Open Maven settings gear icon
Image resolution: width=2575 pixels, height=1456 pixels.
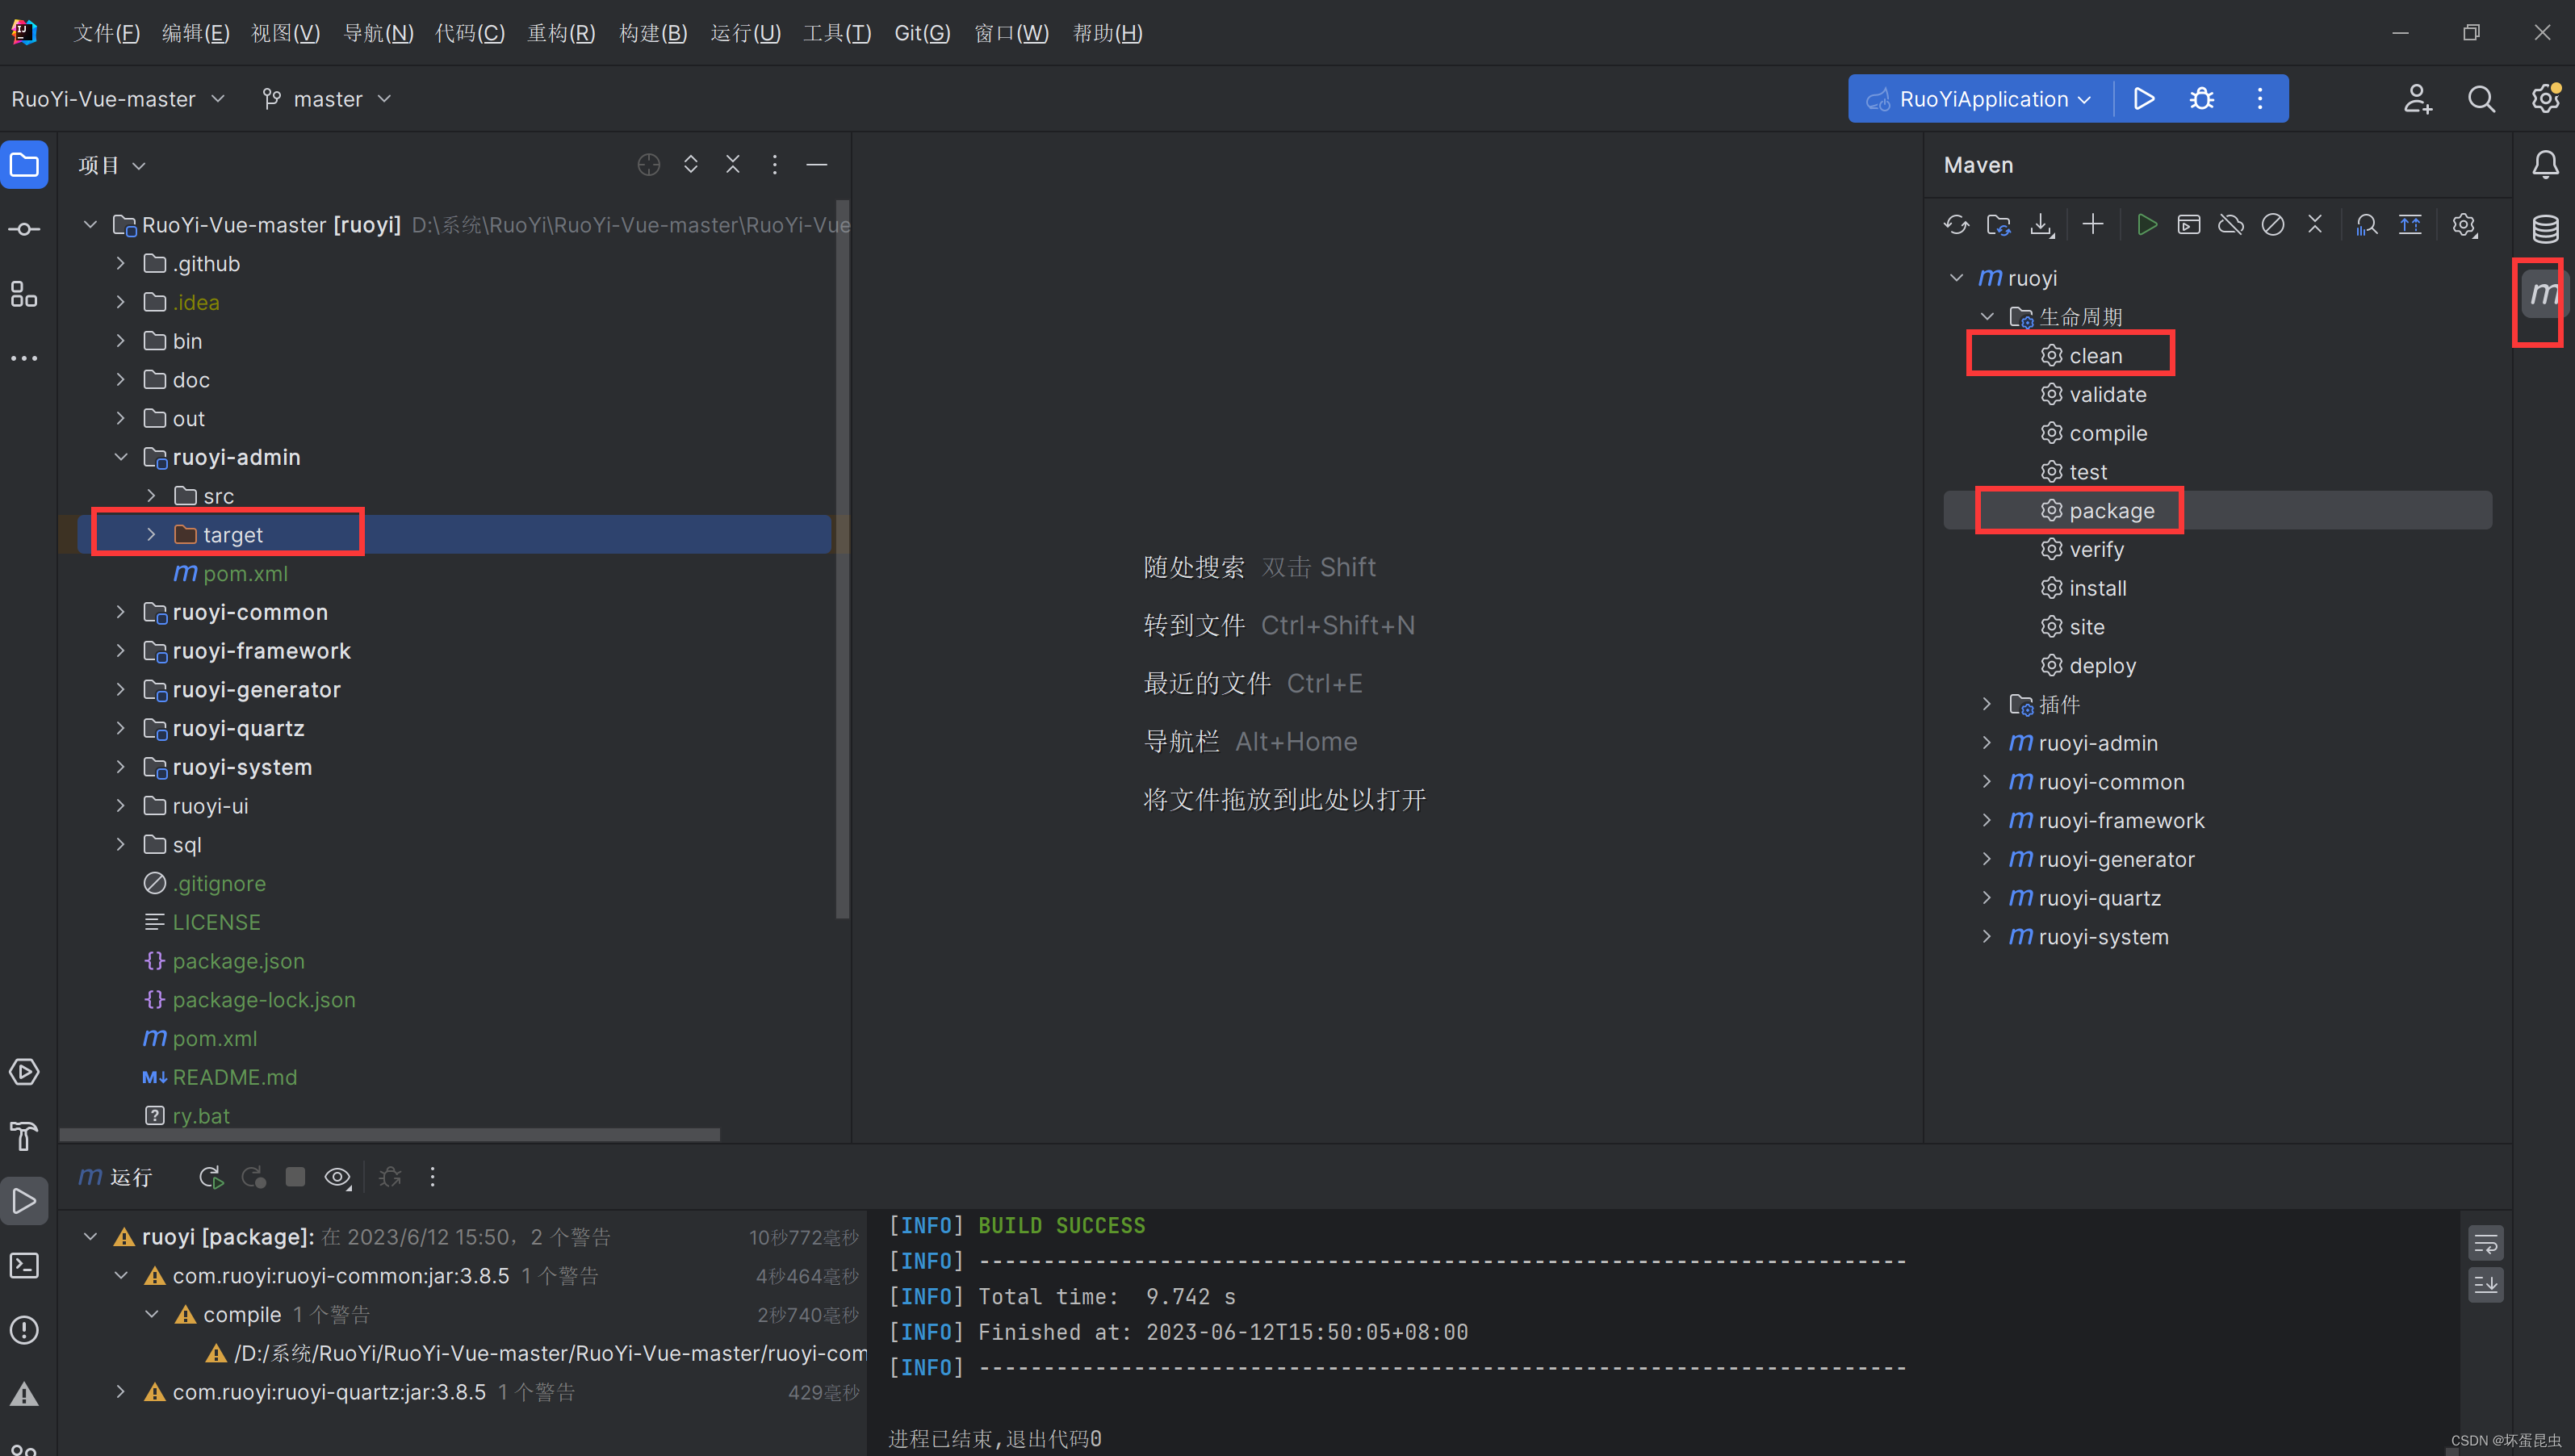click(2464, 225)
